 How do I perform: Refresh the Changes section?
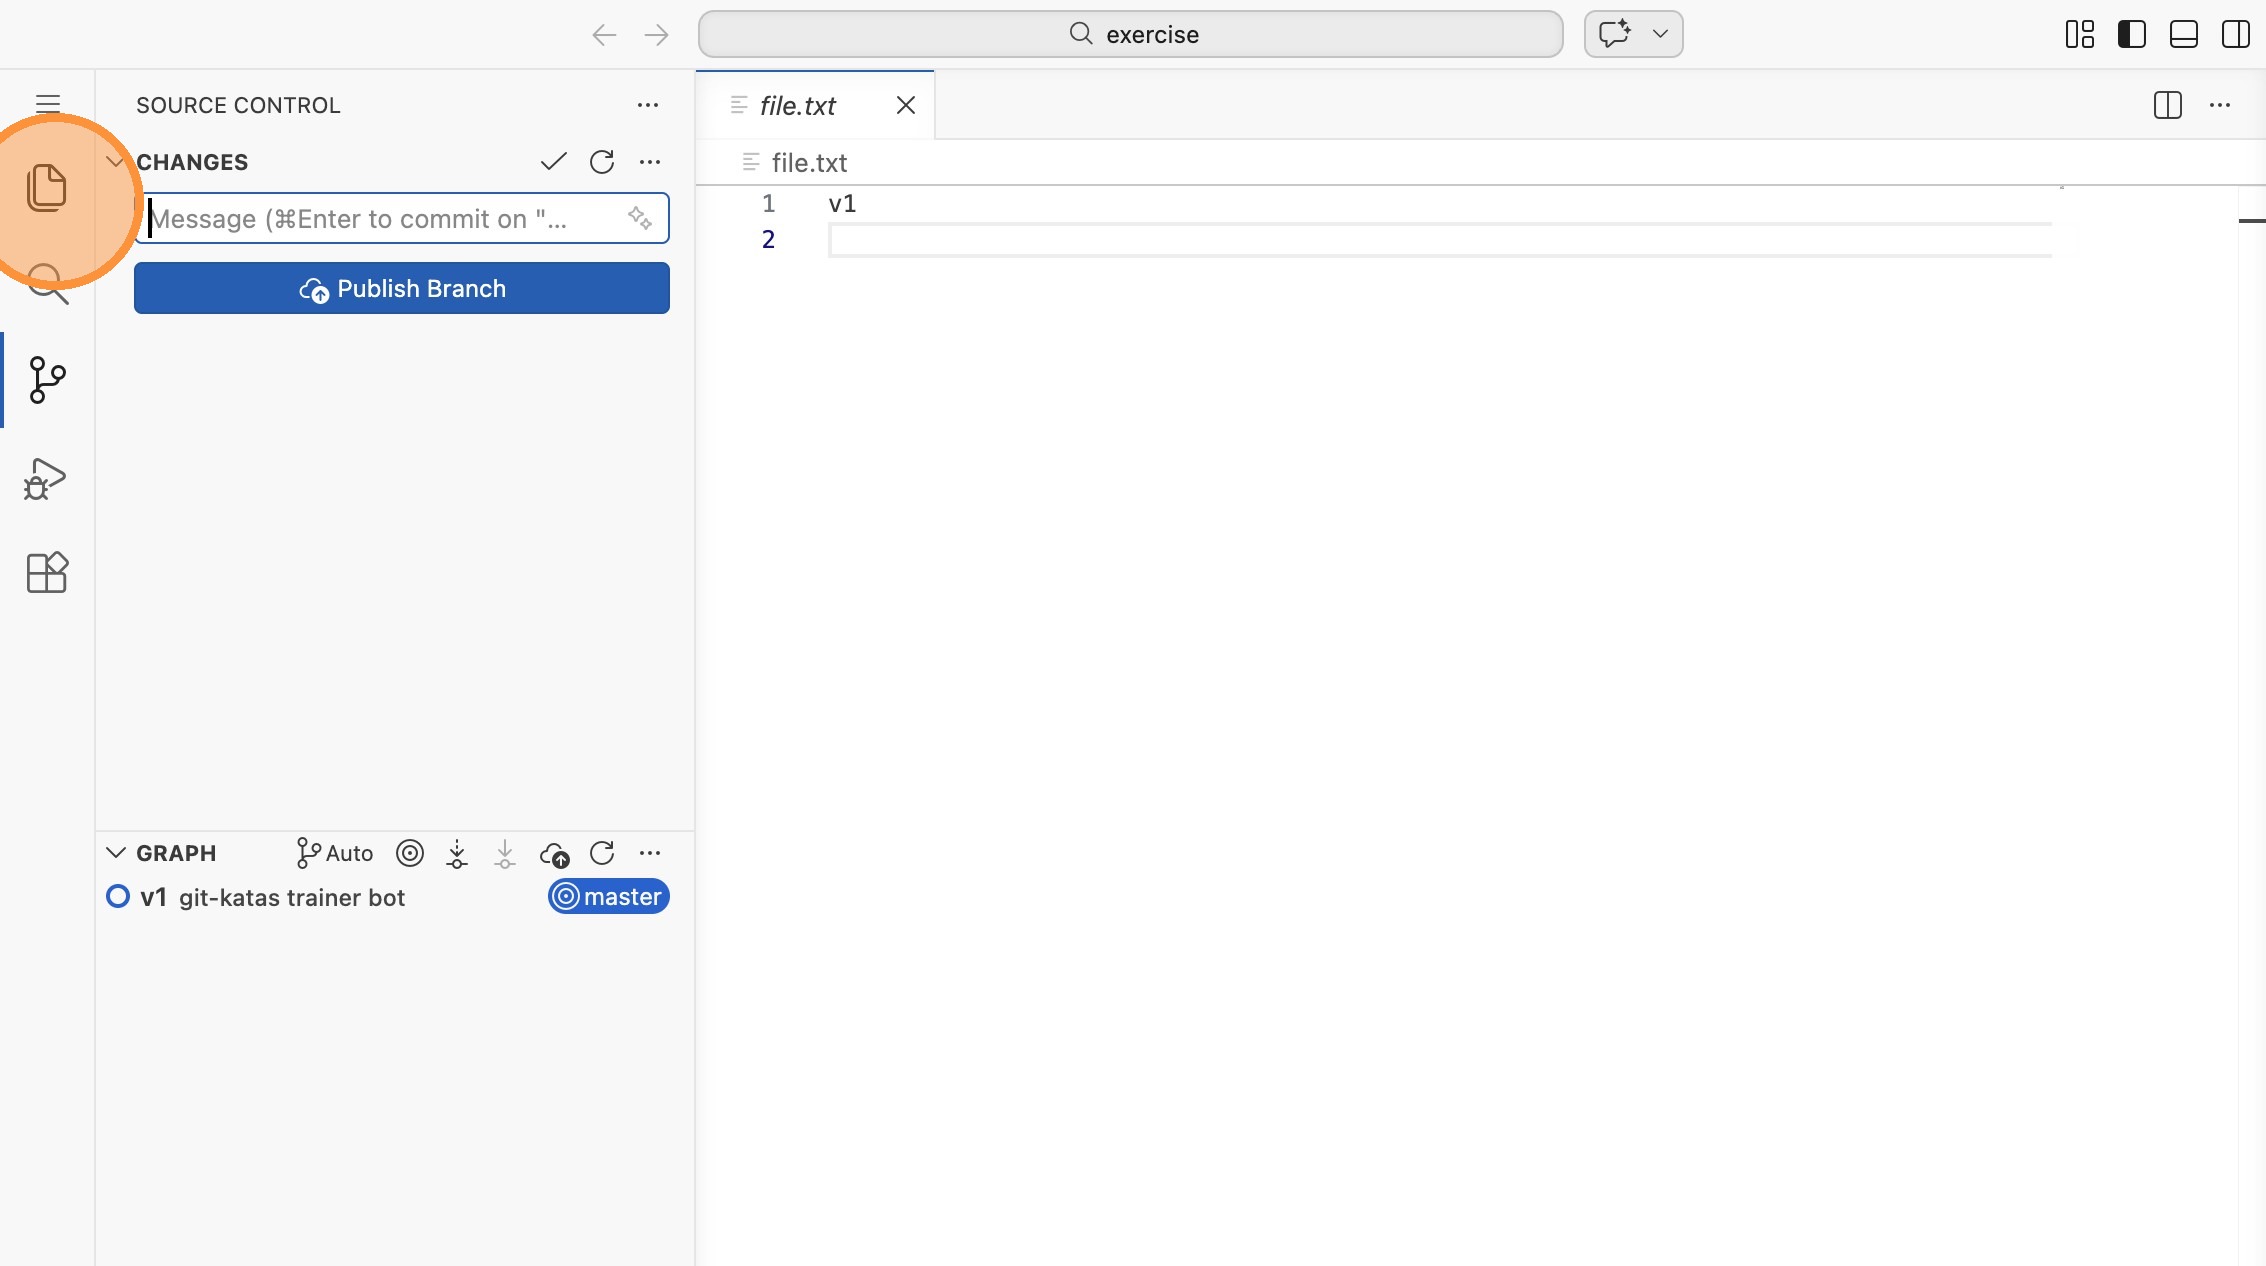602,162
